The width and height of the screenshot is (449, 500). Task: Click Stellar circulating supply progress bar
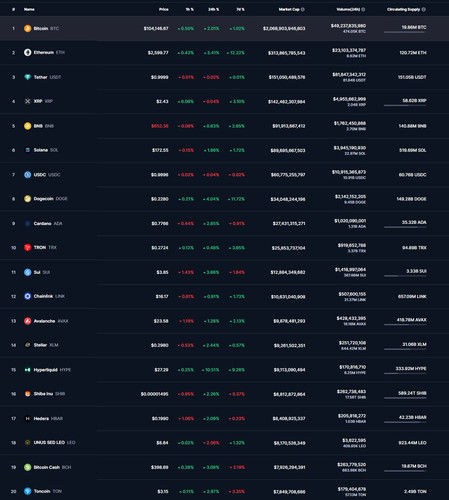tap(405, 349)
